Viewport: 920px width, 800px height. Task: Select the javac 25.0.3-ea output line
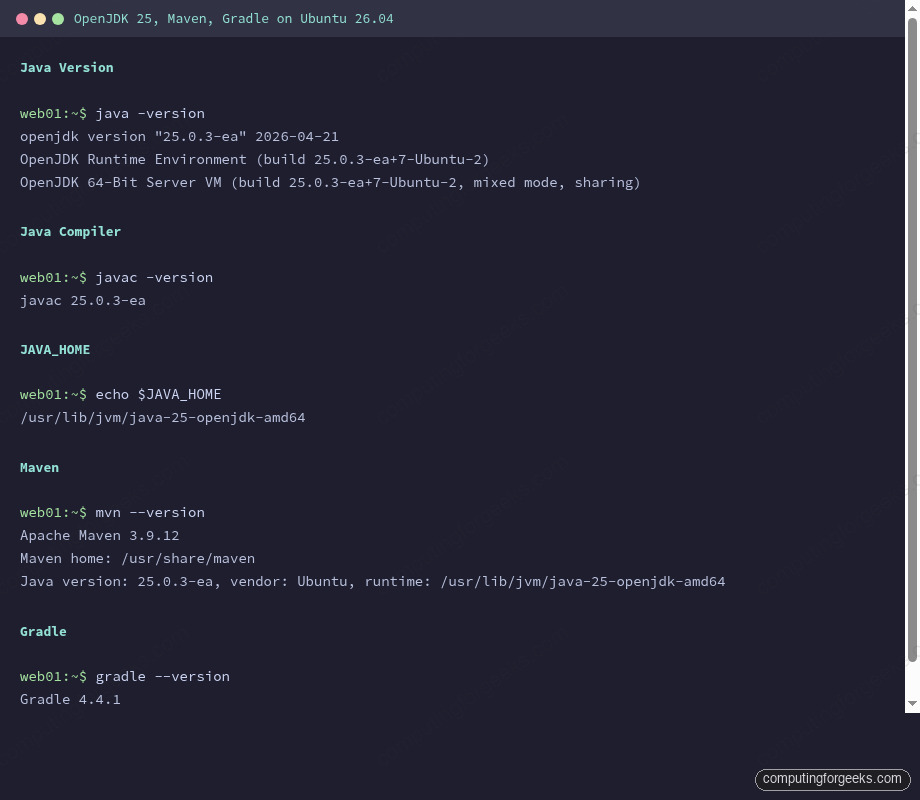click(x=82, y=300)
